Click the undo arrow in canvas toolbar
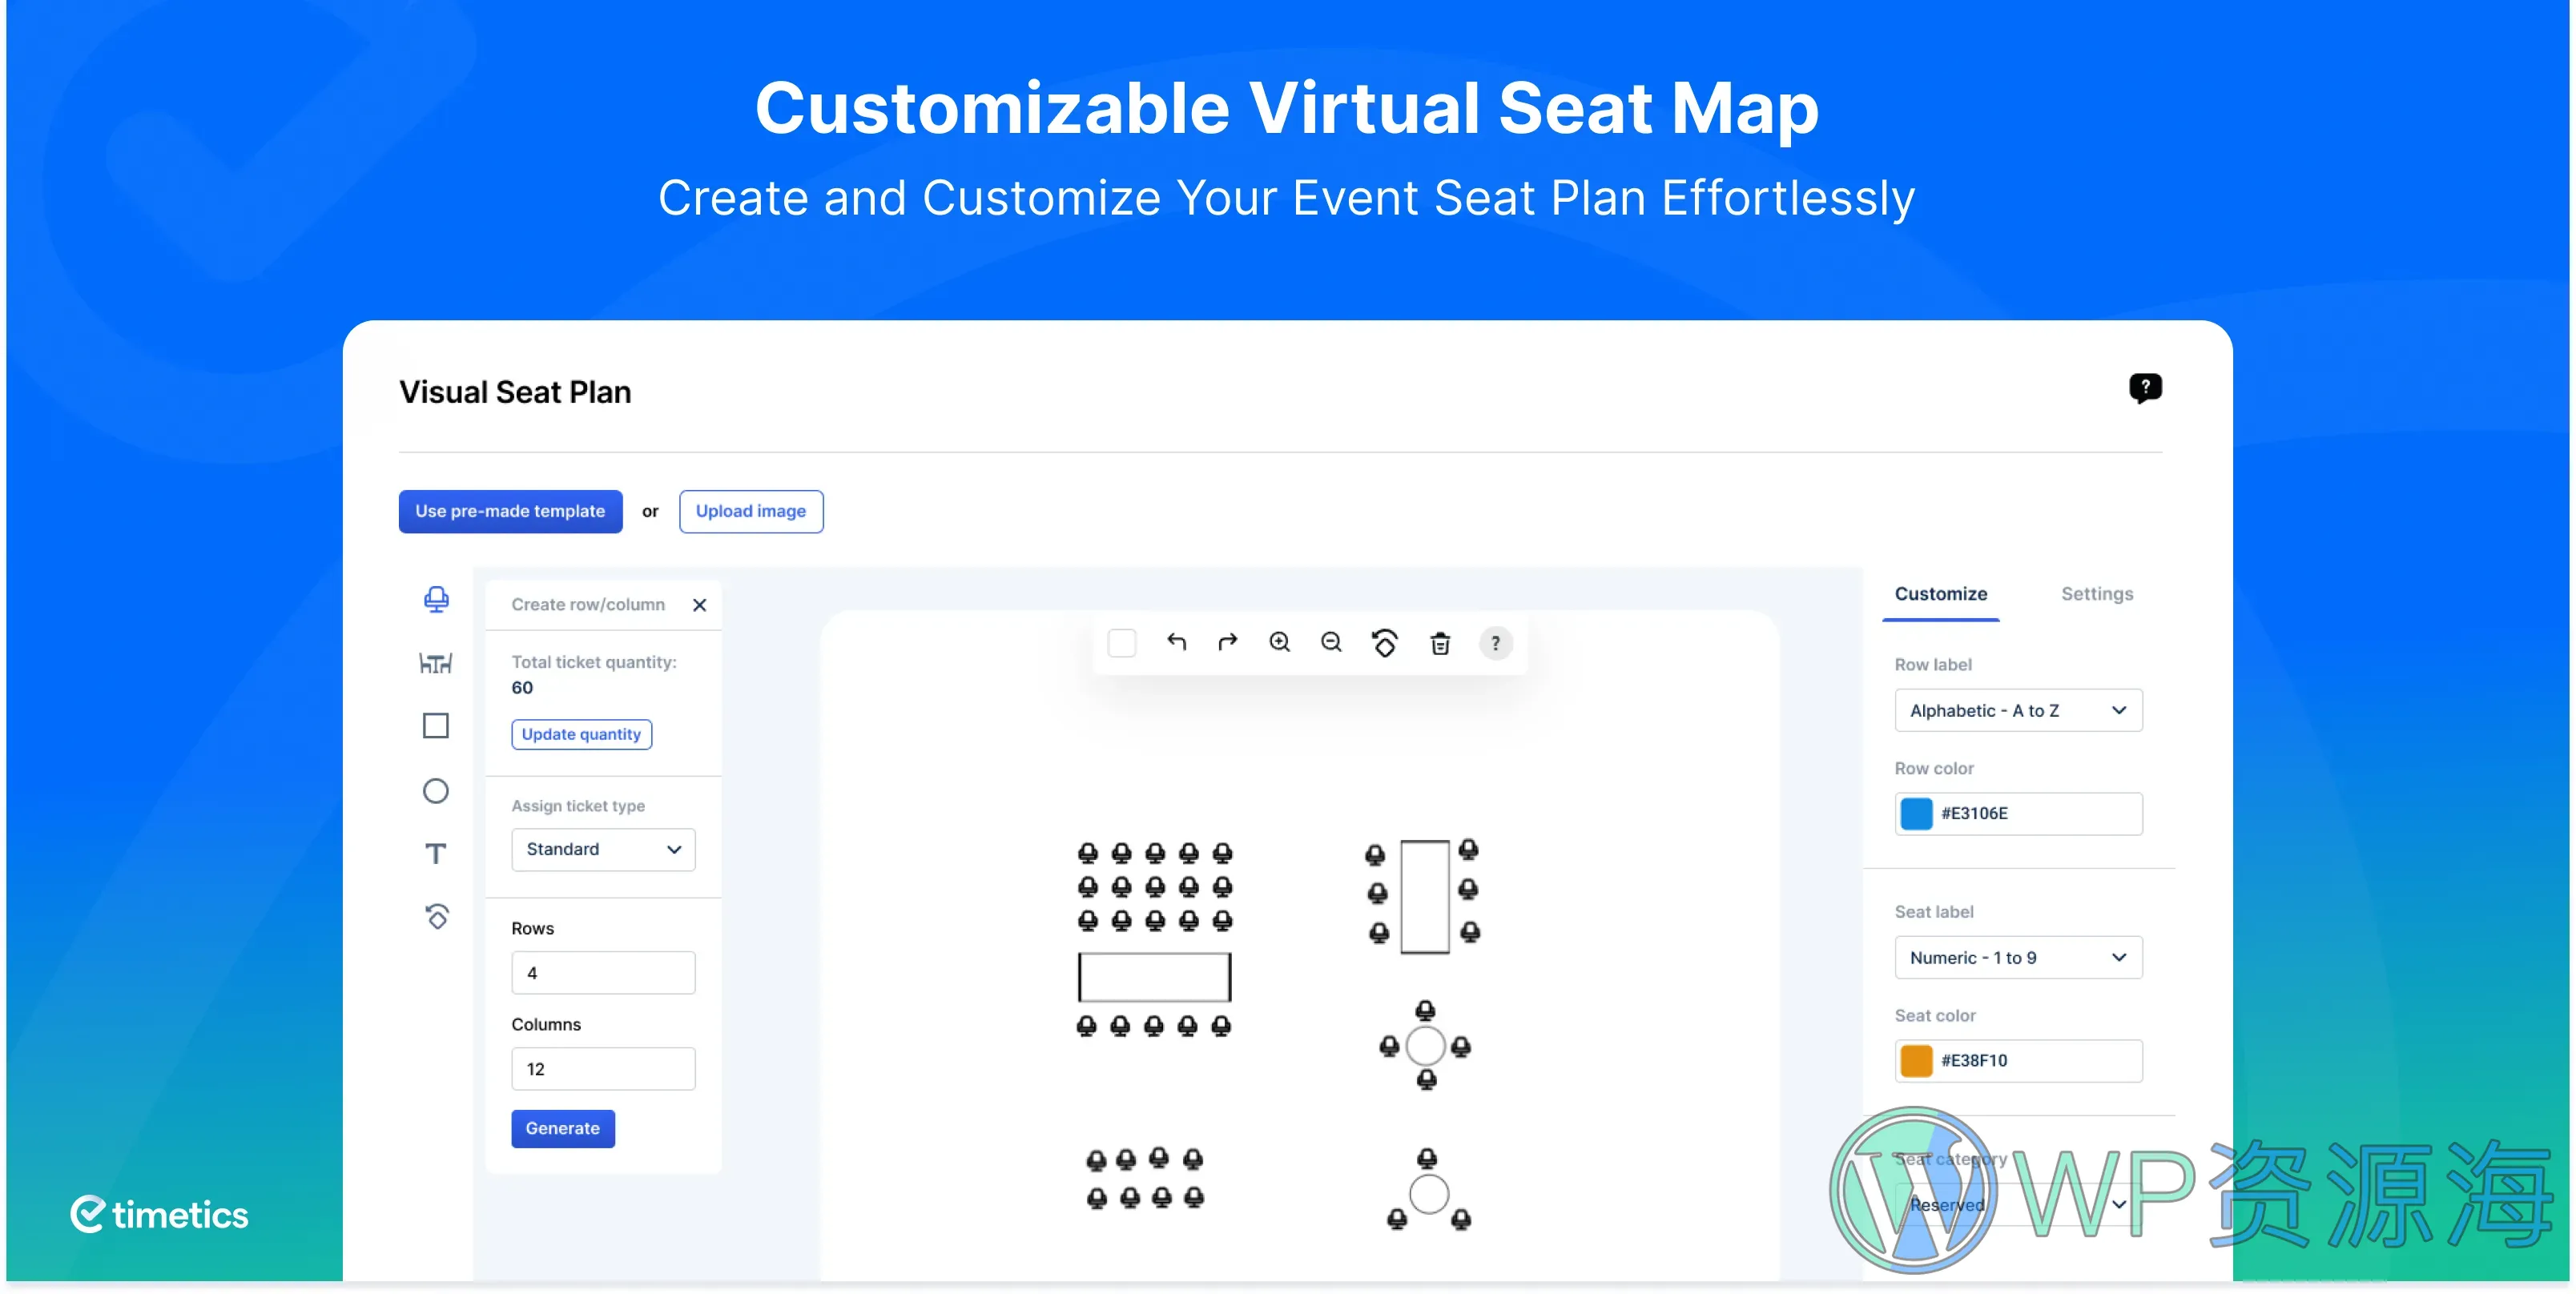The image size is (2576, 1294). [1177, 642]
